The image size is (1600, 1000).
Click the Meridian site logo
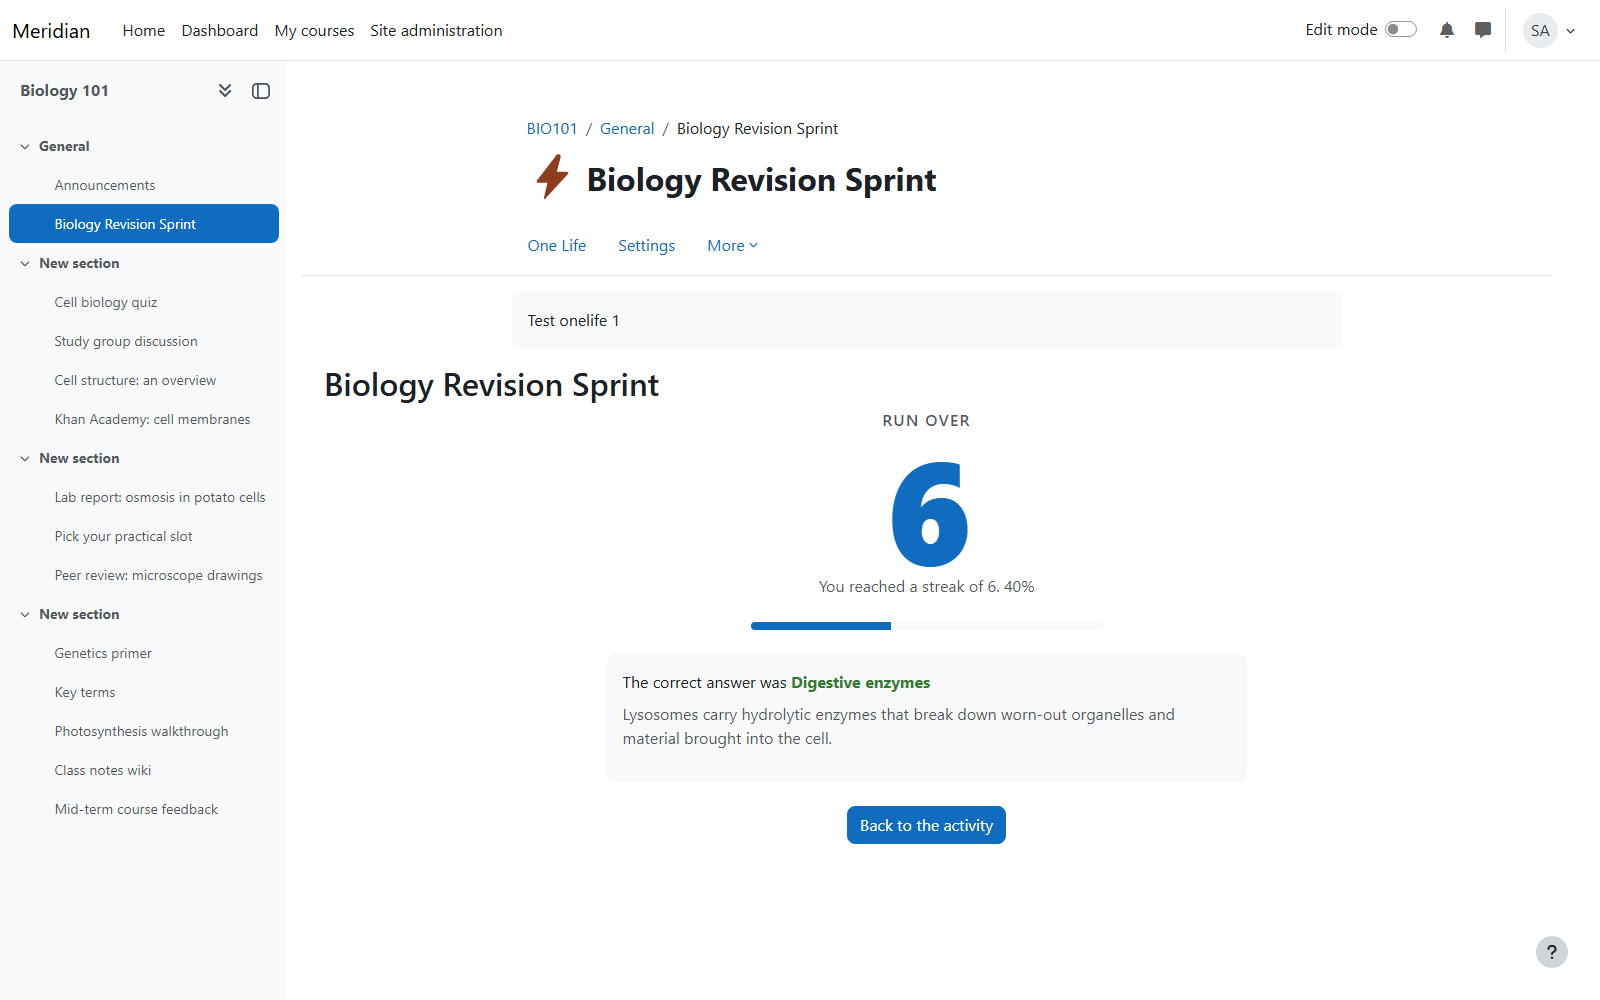click(x=51, y=30)
